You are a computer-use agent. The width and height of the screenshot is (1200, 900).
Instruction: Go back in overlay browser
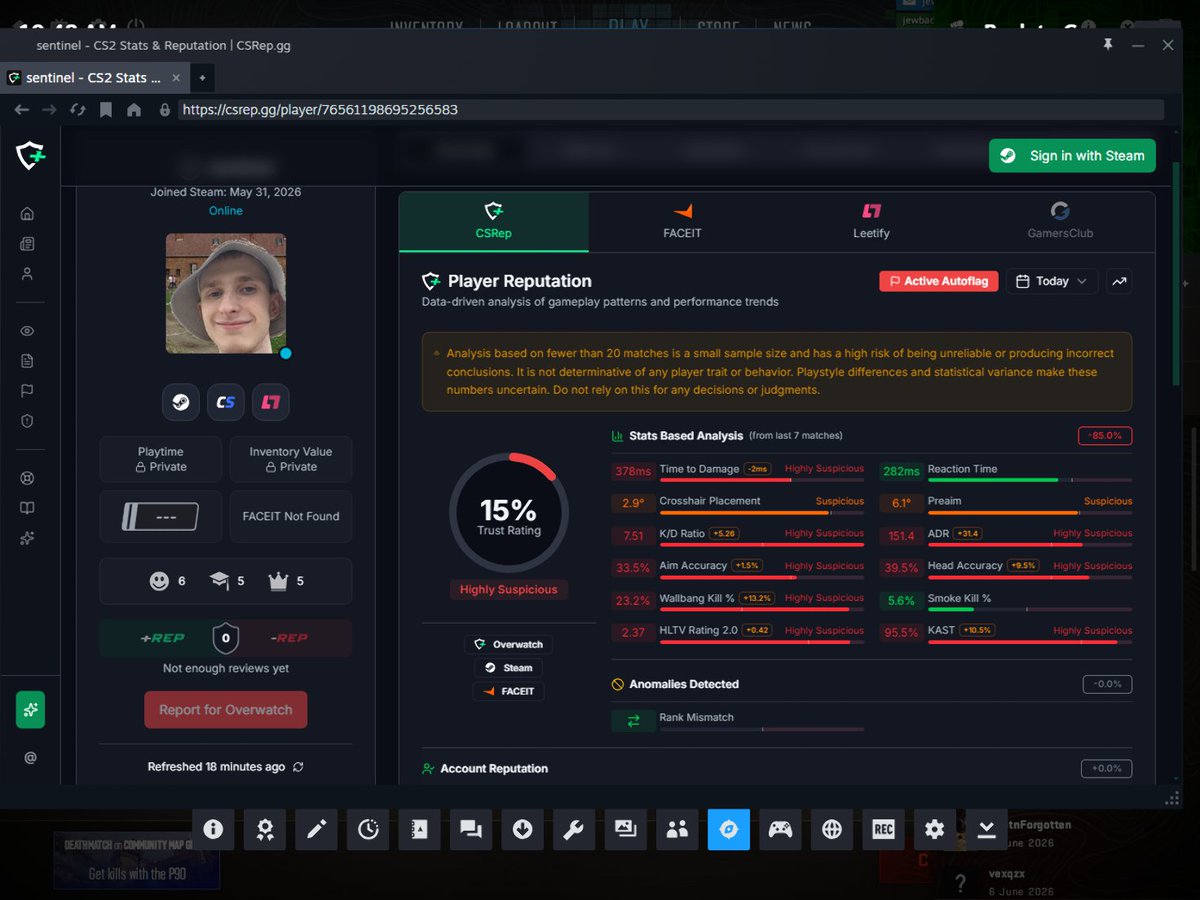21,110
